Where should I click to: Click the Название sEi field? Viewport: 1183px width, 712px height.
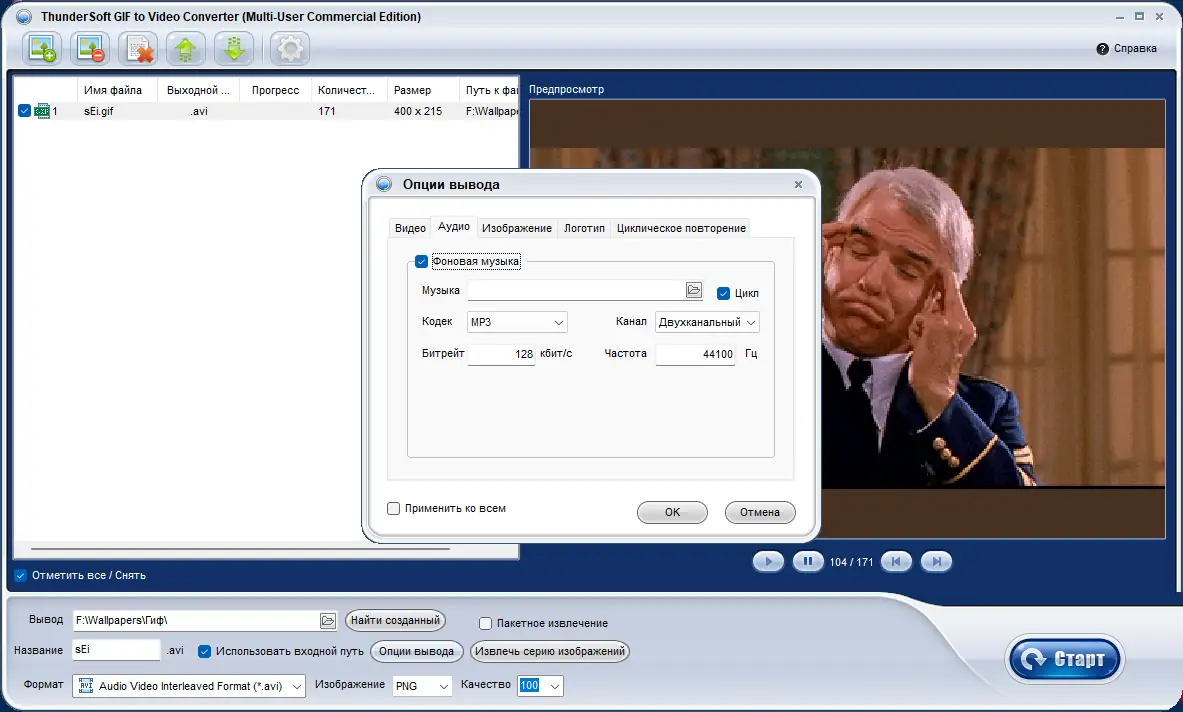pyautogui.click(x=116, y=649)
